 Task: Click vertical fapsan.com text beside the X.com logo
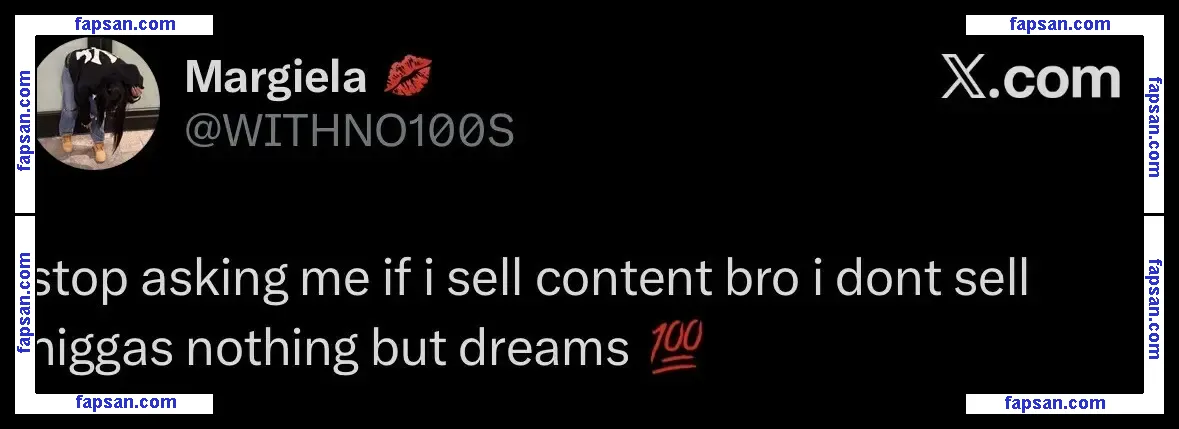[x=1154, y=126]
